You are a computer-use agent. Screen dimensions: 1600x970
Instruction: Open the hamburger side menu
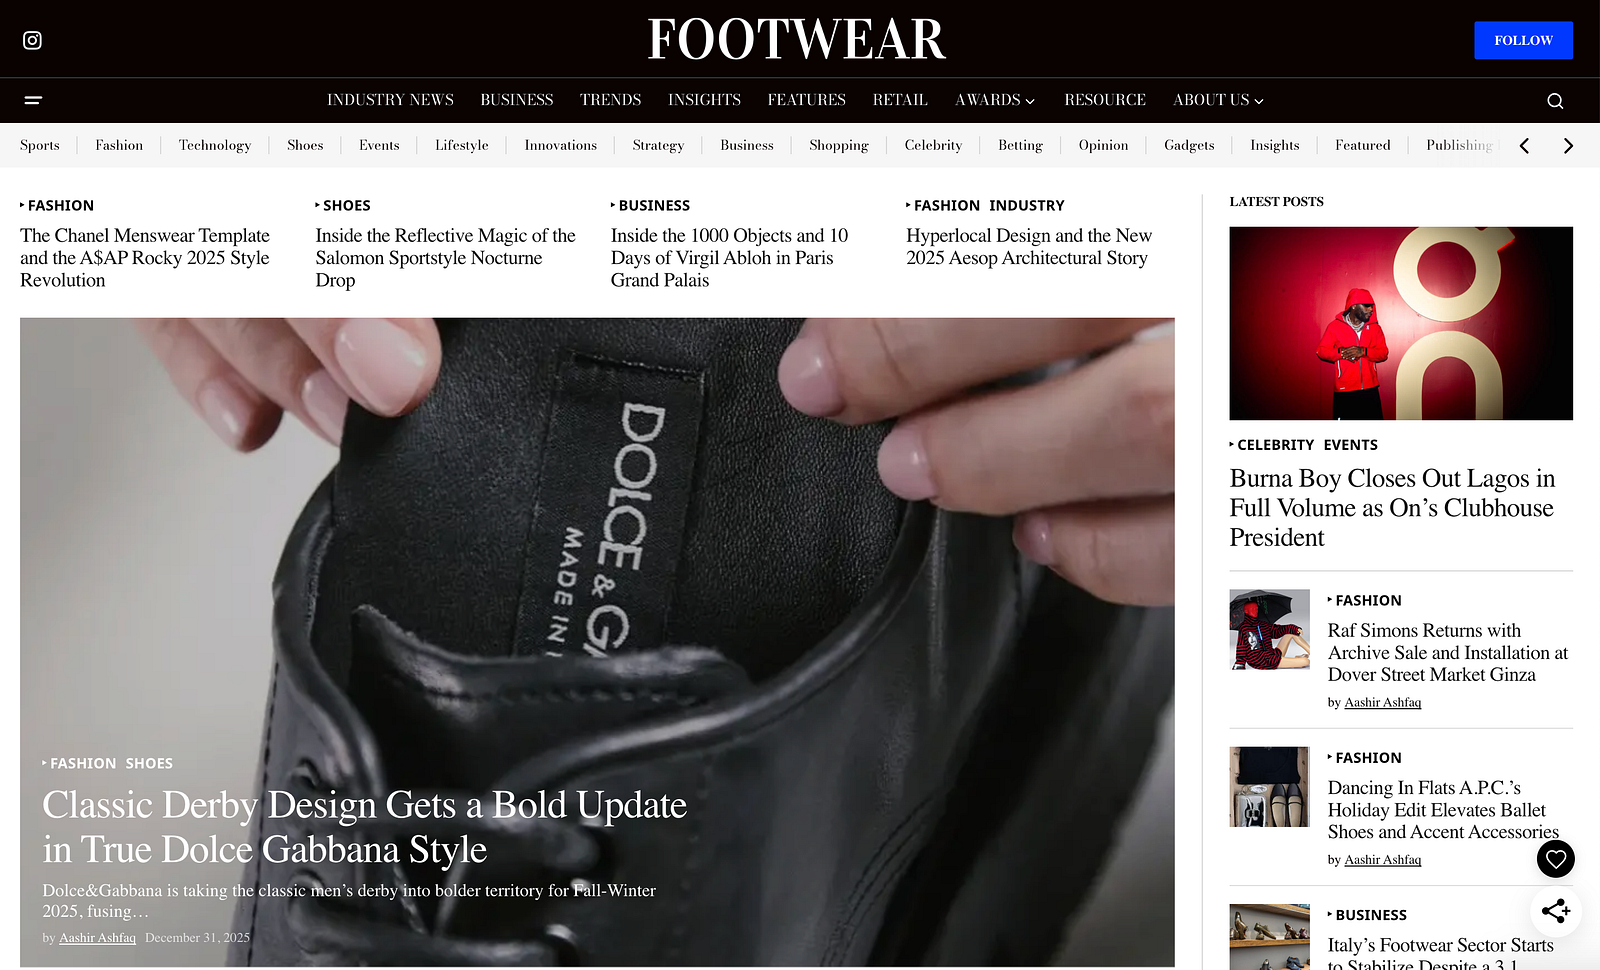click(33, 100)
